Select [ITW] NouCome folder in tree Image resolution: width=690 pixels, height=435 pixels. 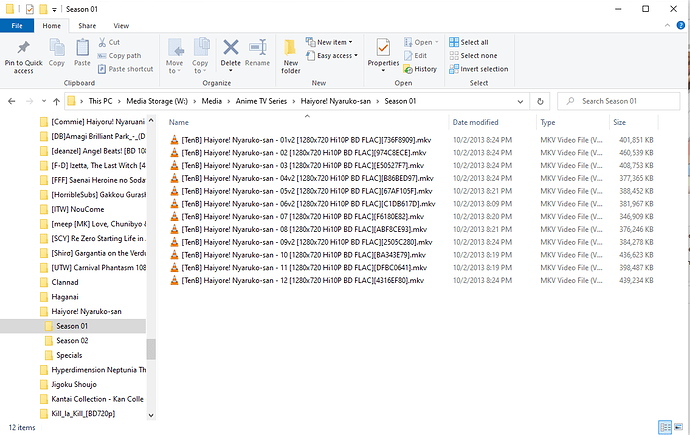click(x=78, y=209)
